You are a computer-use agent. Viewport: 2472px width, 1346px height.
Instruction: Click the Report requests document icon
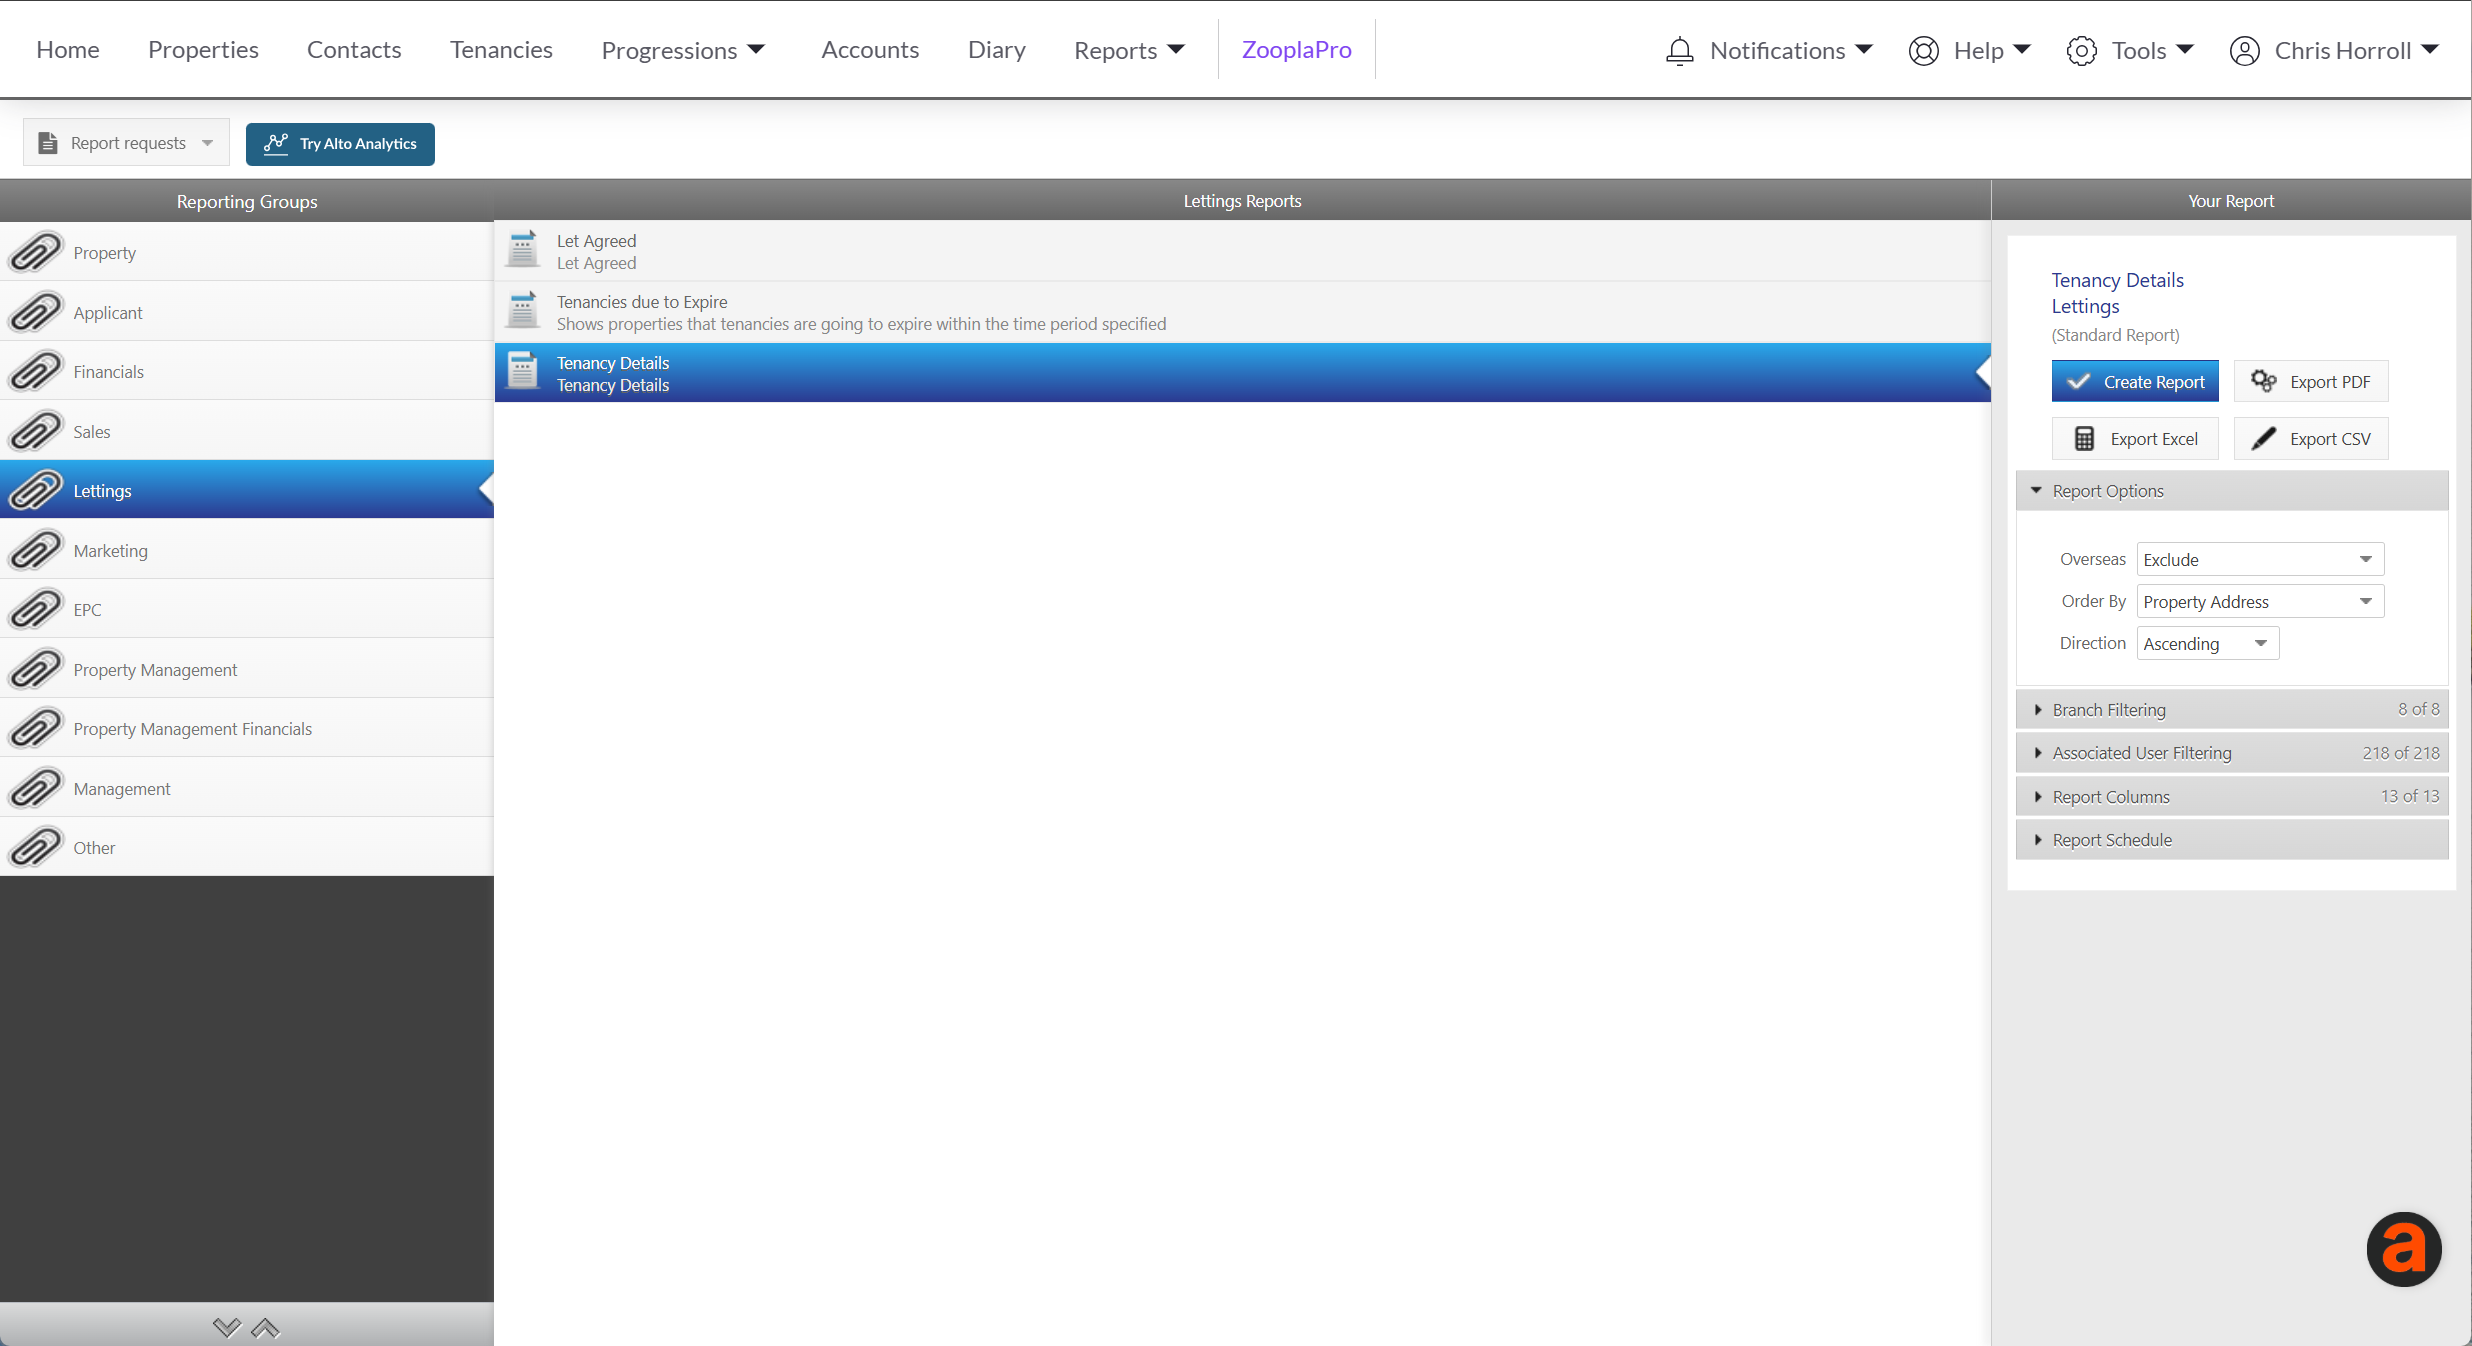click(x=48, y=143)
